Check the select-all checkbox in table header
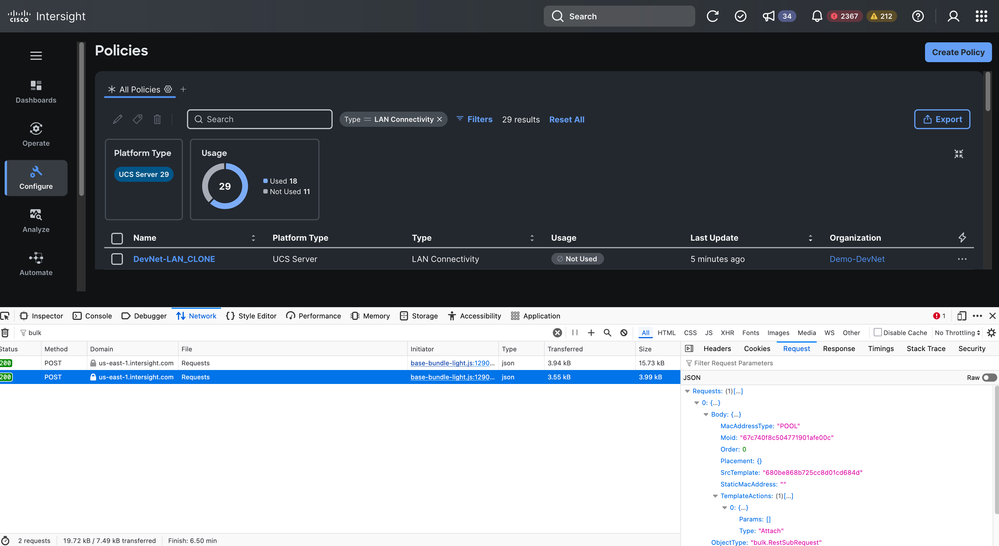Screen dimensions: 999x546 117,238
